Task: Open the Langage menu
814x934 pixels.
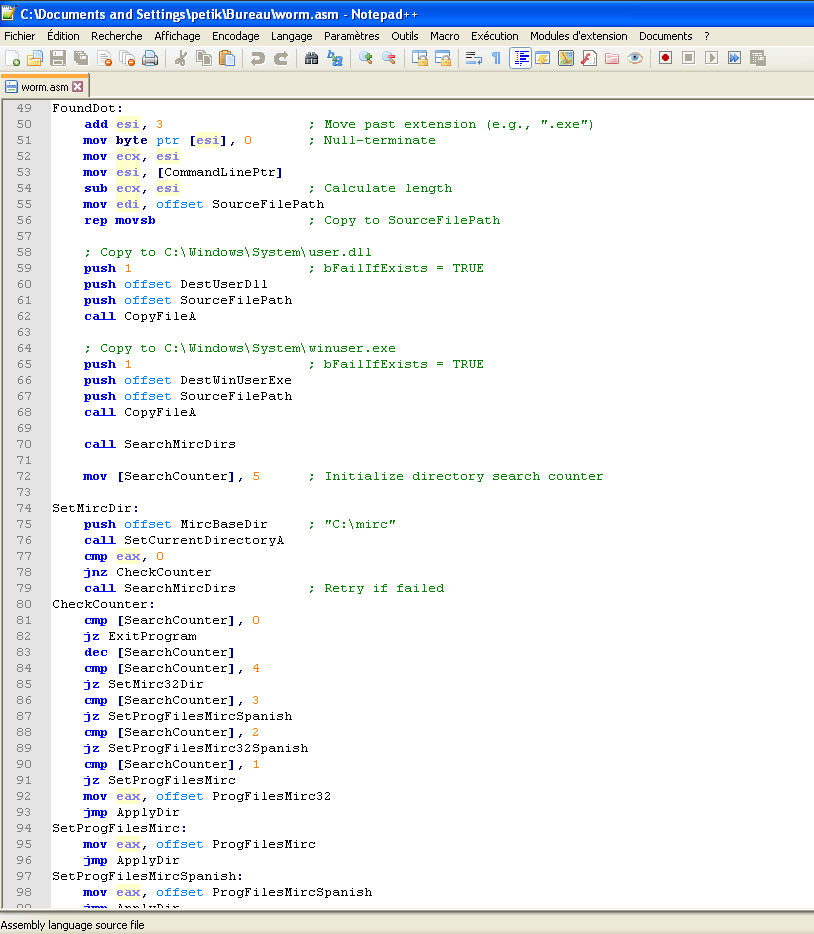Action: [x=292, y=36]
